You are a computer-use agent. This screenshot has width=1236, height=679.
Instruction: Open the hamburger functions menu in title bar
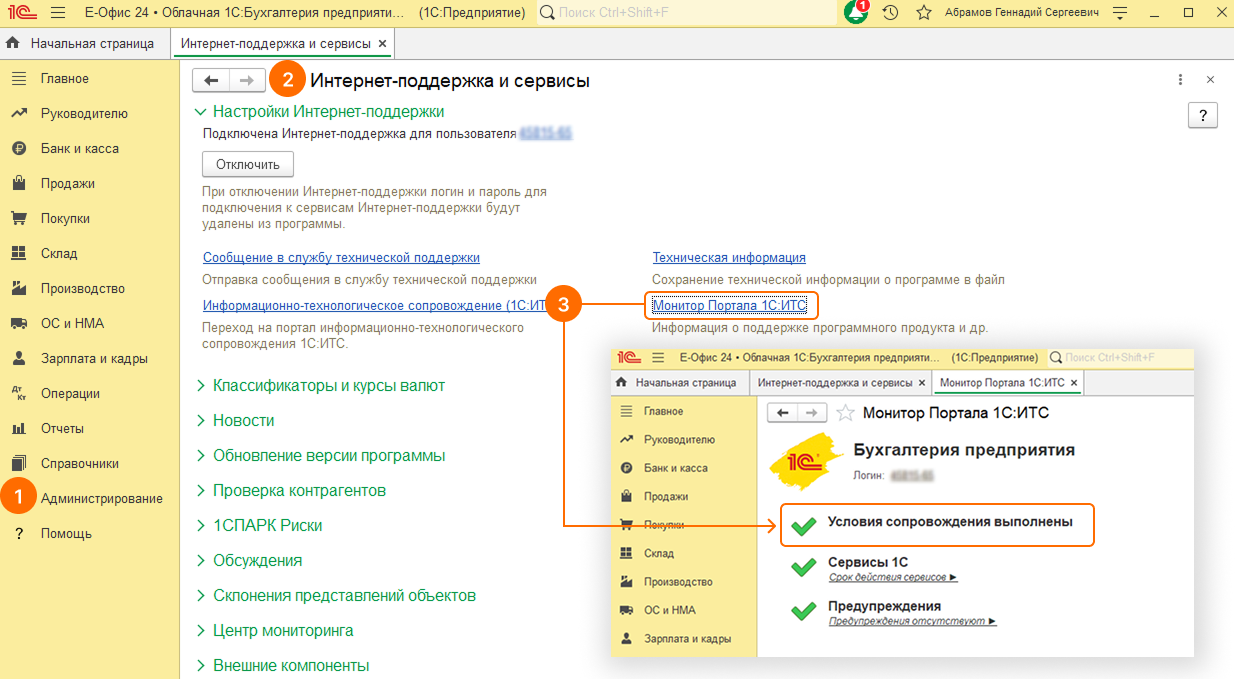pos(58,13)
